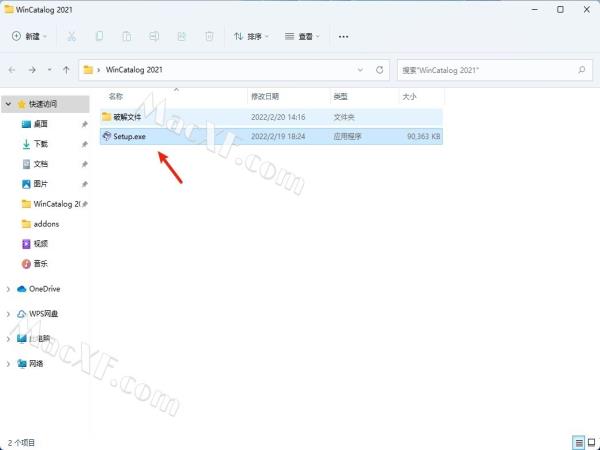Click the date 2022/2/20 14:16
The width and height of the screenshot is (600, 450).
click(x=278, y=117)
